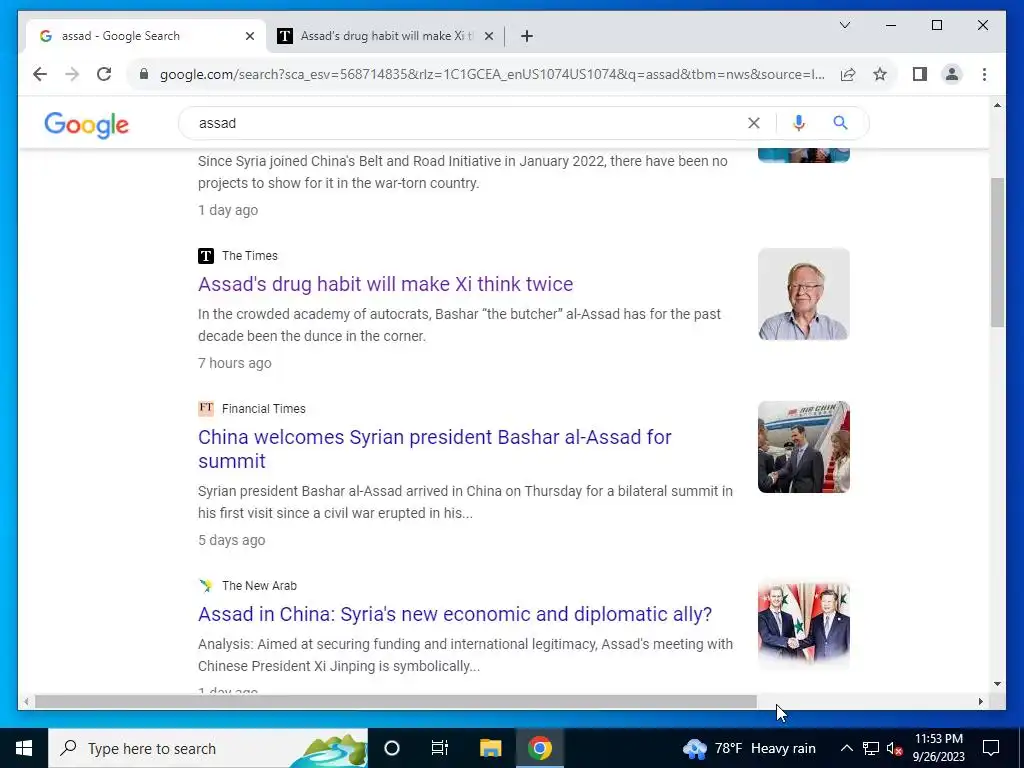Close the 'Assad's drug habit' tab

(488, 36)
